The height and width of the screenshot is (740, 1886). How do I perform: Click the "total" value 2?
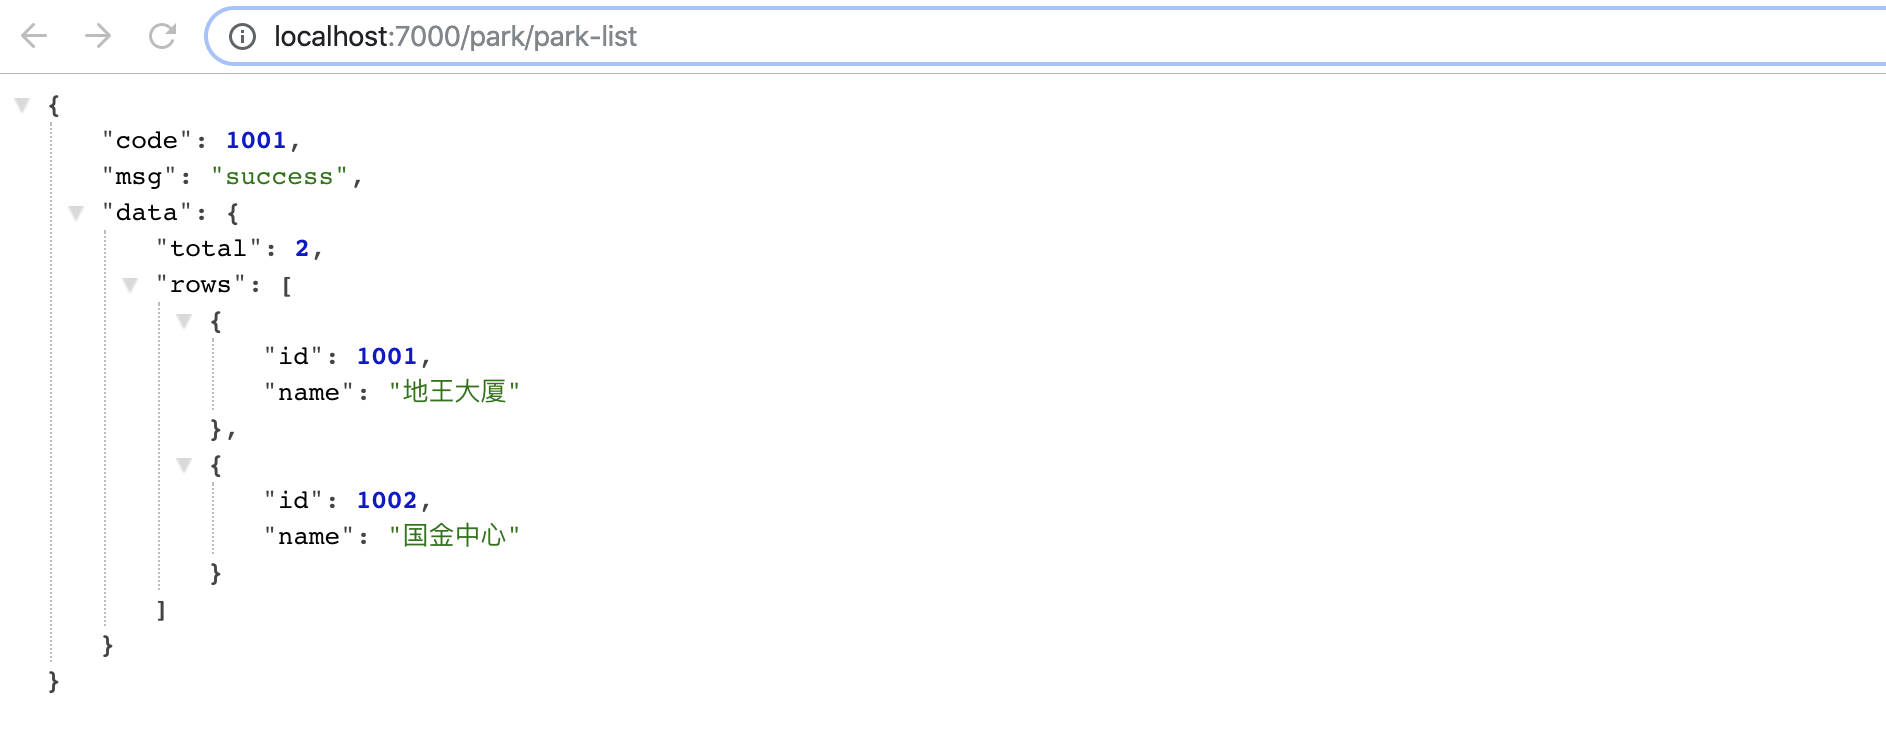click(x=302, y=249)
